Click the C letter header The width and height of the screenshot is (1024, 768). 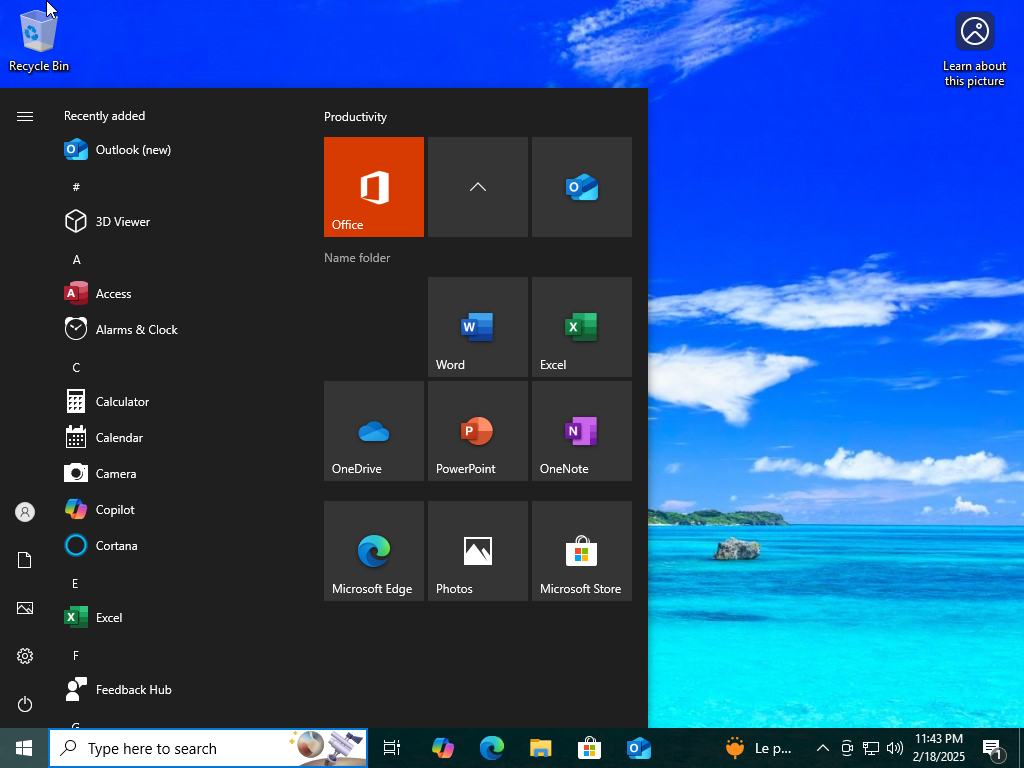(76, 368)
